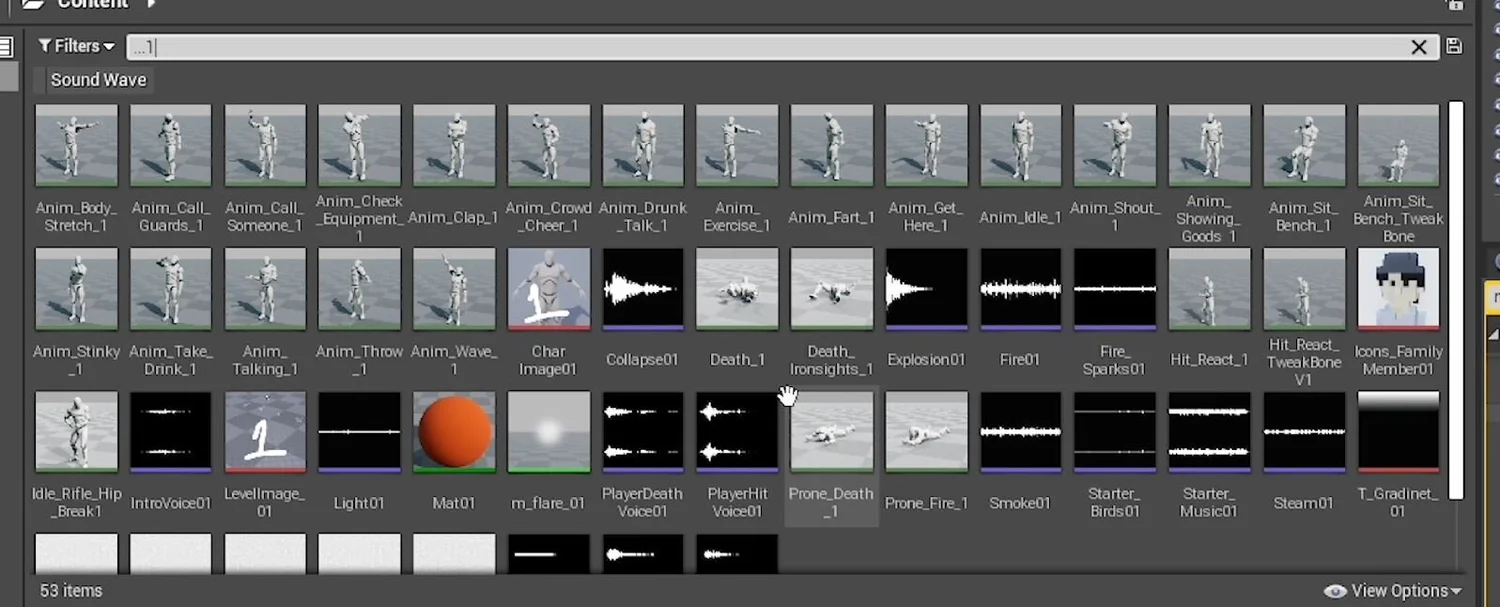Disable the Sound Wave filter pill
The height and width of the screenshot is (607, 1500).
[x=98, y=79]
